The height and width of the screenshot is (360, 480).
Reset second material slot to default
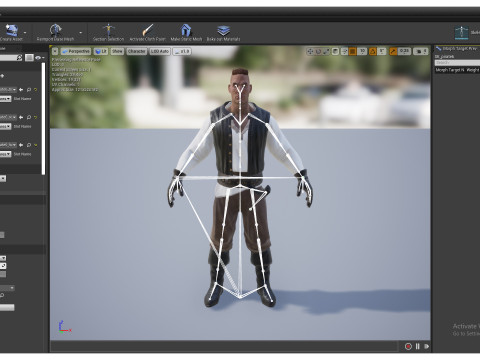[35, 117]
